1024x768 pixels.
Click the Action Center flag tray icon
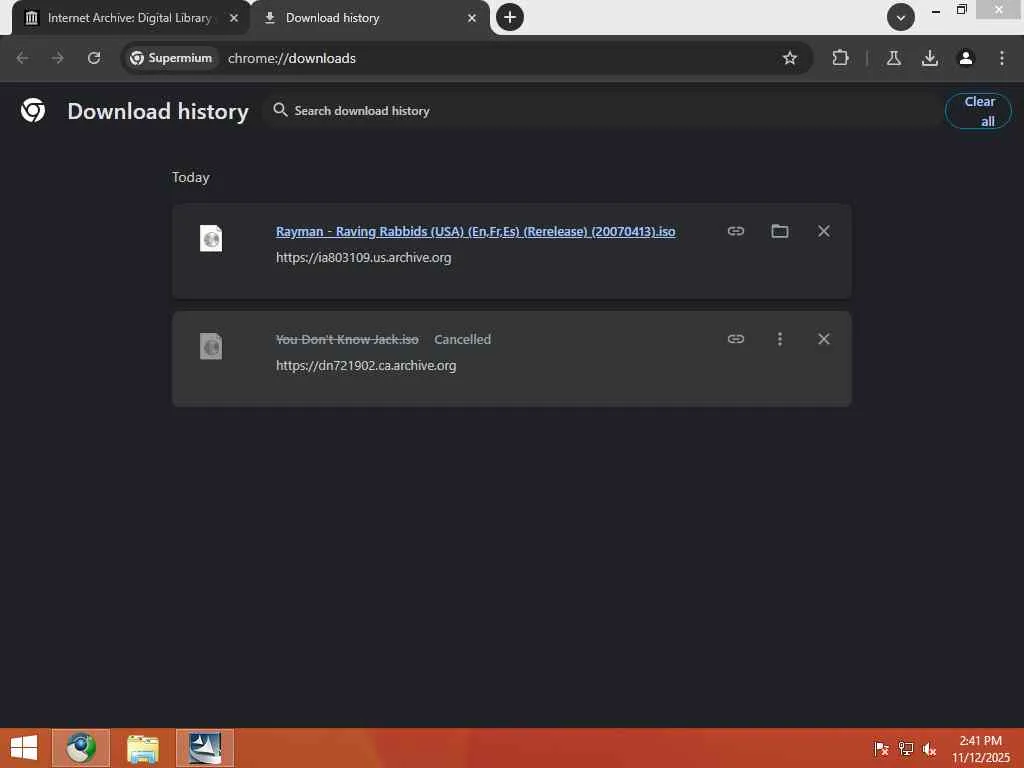click(x=881, y=748)
